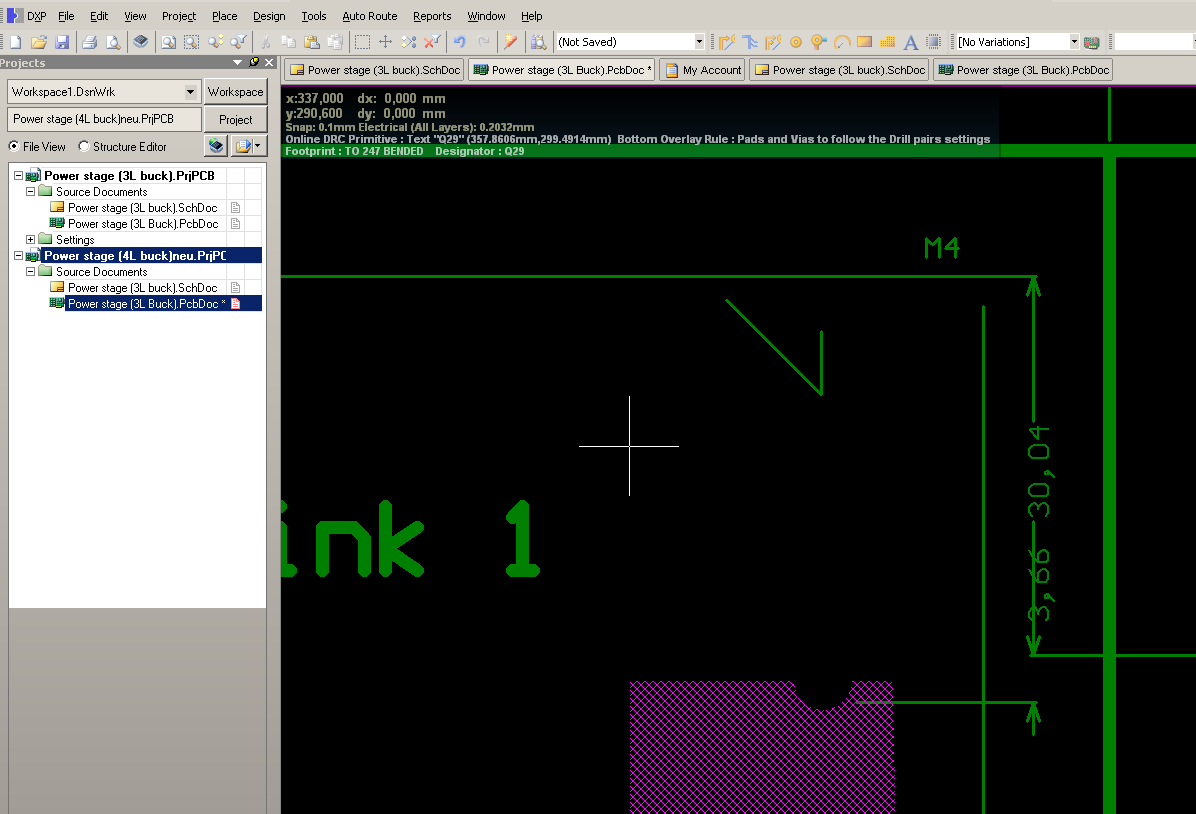Close the Projects panel
Viewport: 1196px width, 814px height.
tap(269, 63)
